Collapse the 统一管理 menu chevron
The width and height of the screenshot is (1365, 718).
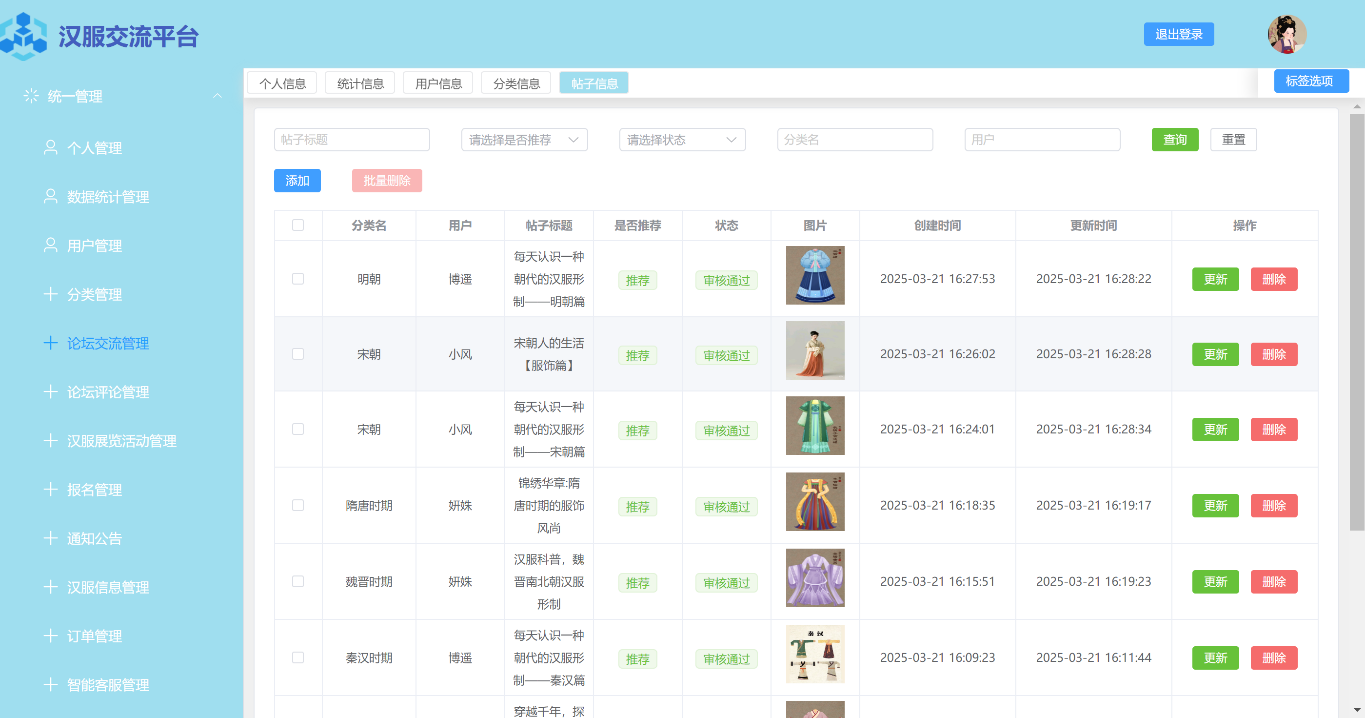click(x=217, y=96)
